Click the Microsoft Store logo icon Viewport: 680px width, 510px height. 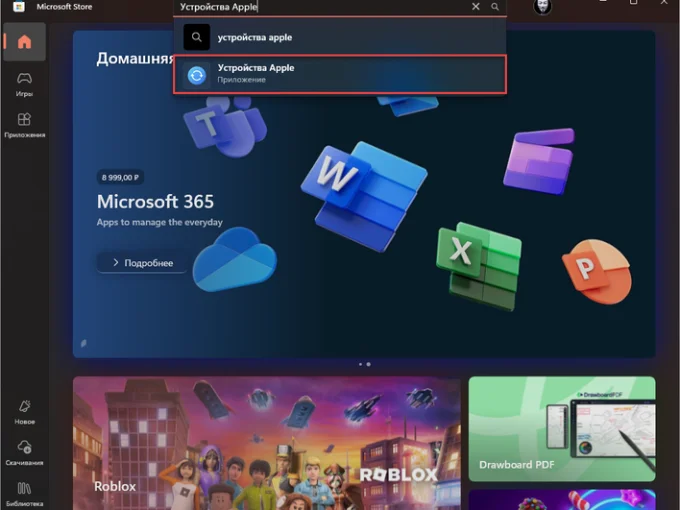point(19,7)
